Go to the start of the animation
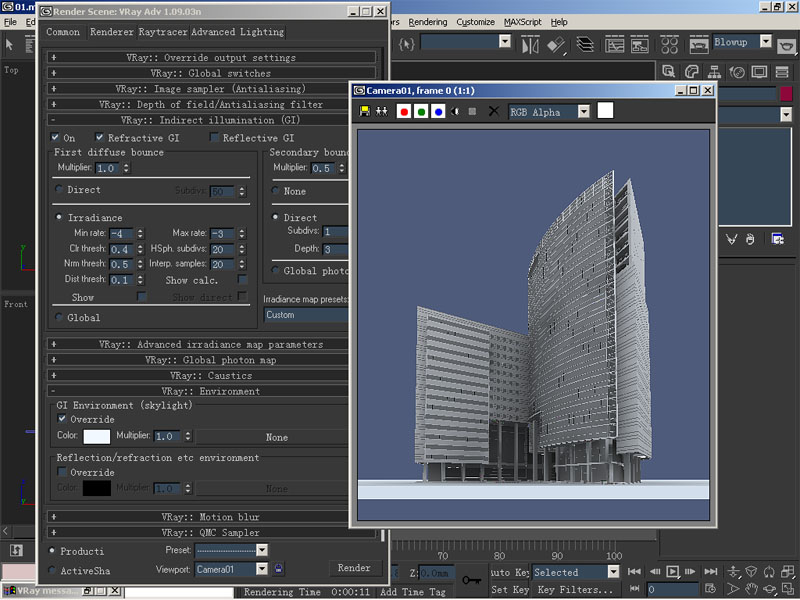Image resolution: width=800 pixels, height=600 pixels. [x=634, y=571]
